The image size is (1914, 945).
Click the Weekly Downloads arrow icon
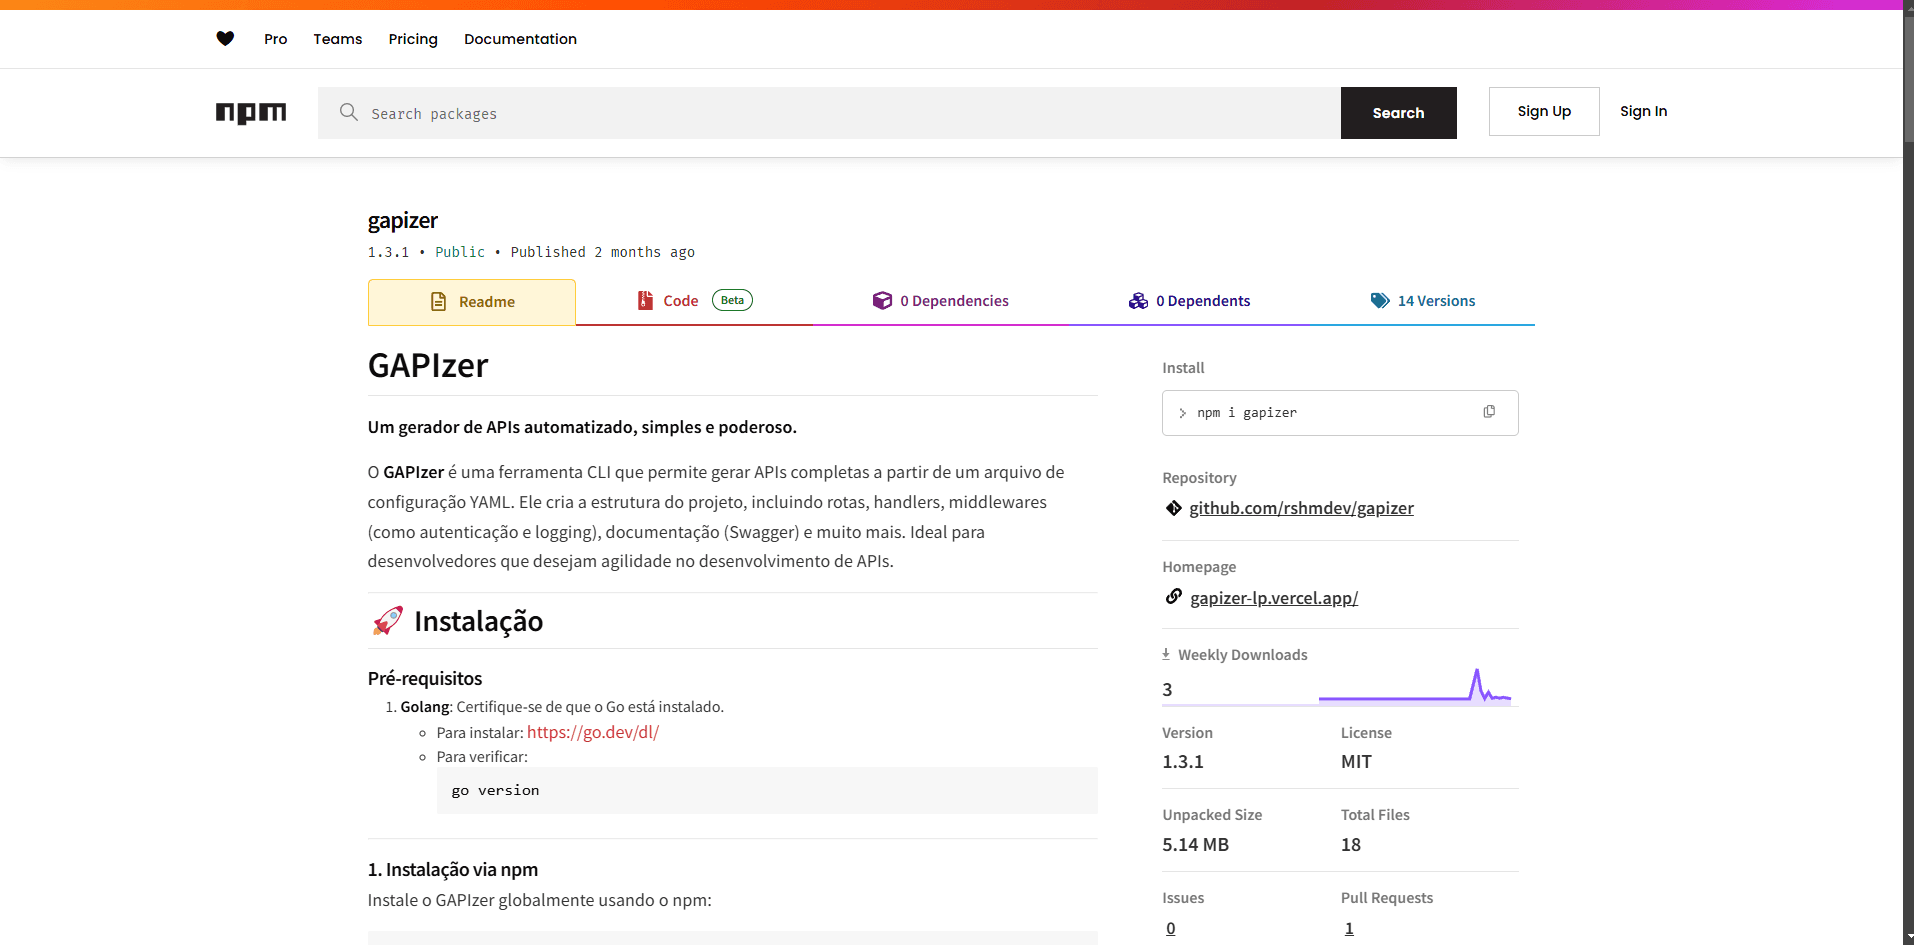pos(1166,654)
